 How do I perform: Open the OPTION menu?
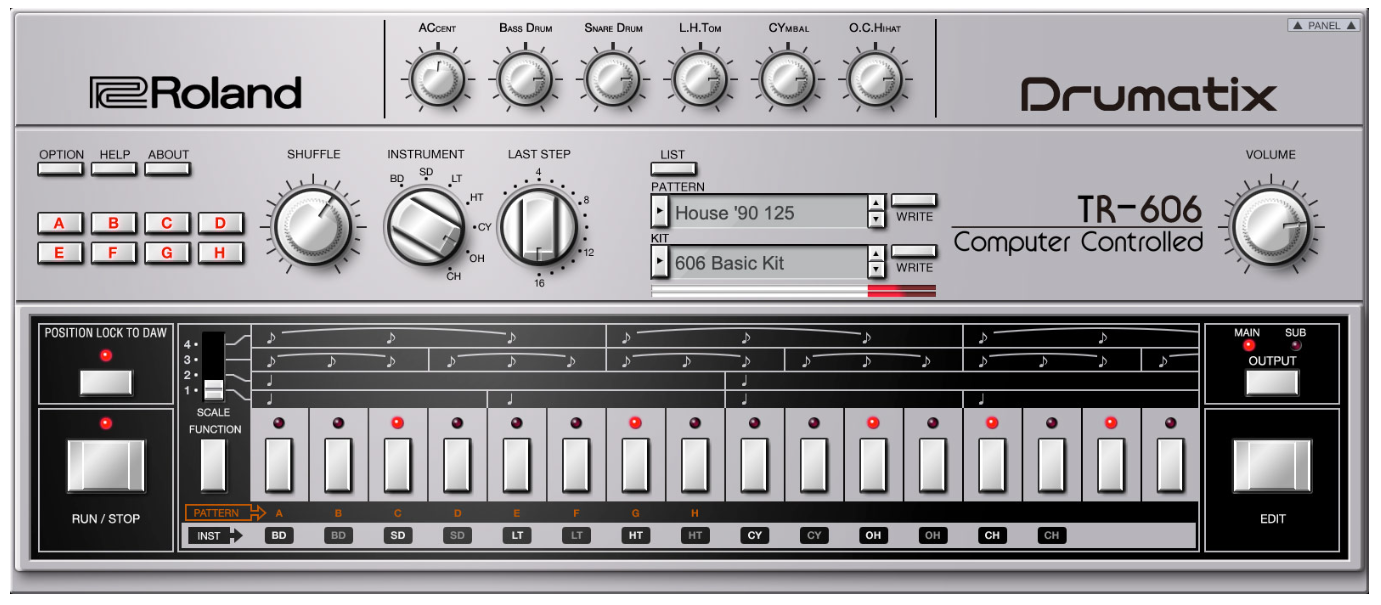click(61, 169)
